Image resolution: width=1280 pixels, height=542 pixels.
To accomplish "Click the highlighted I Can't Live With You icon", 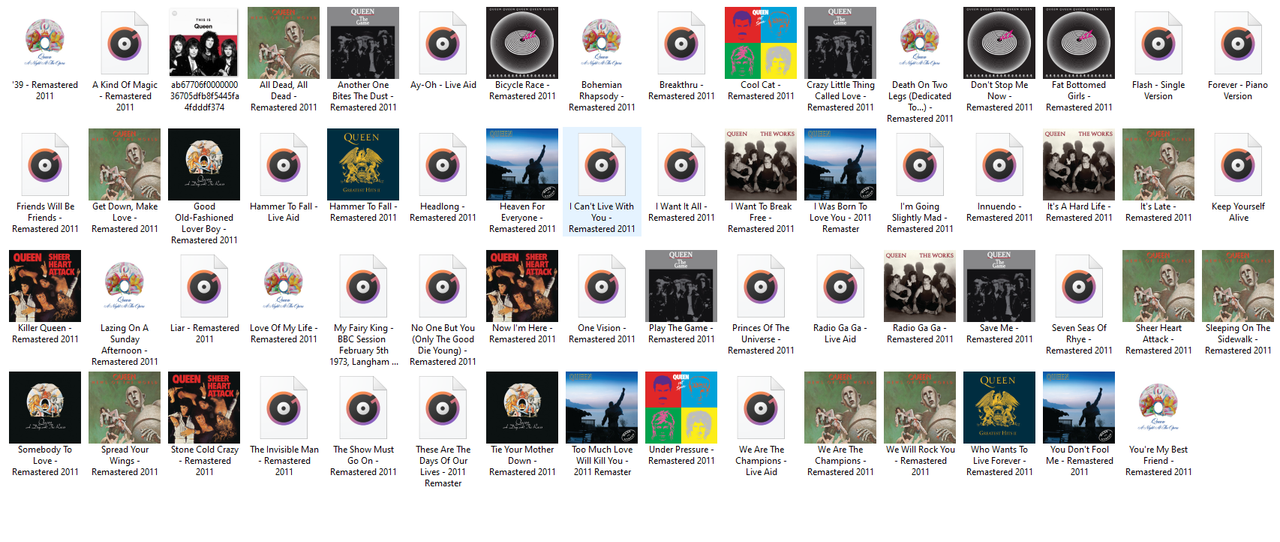I will (602, 165).
